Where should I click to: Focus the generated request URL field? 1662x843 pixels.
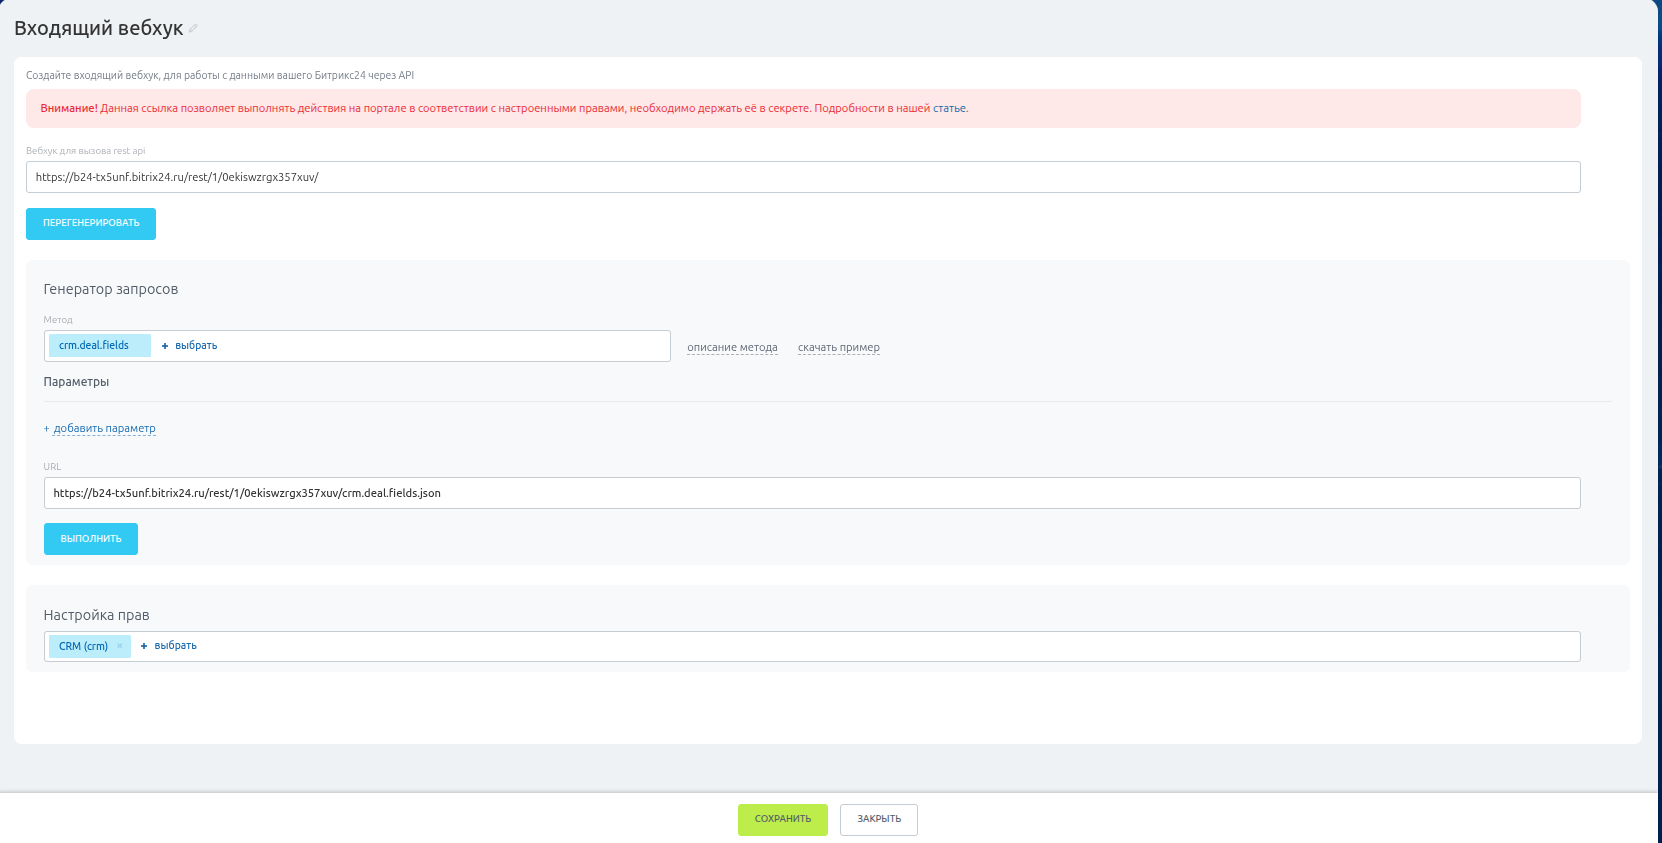coord(800,493)
